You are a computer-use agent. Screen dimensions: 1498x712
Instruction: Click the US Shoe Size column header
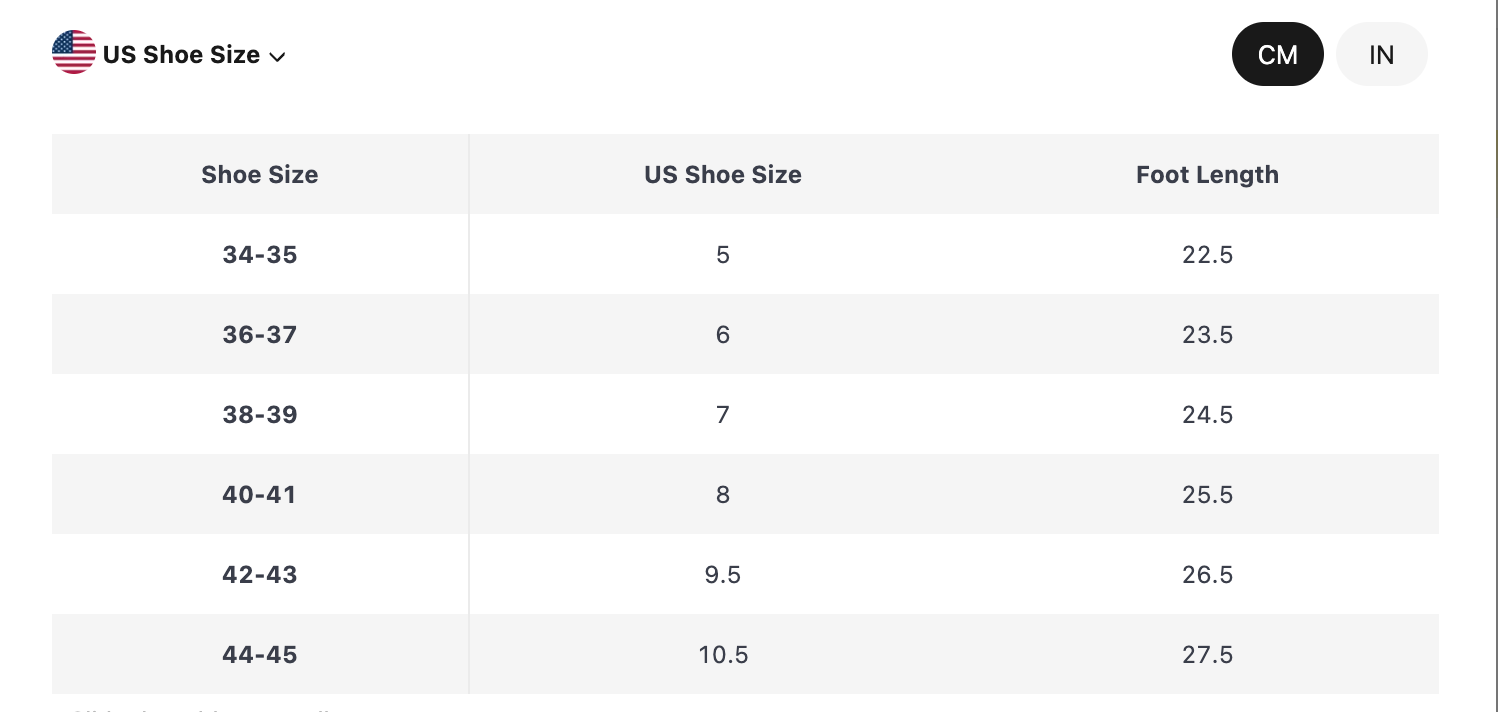click(x=722, y=174)
